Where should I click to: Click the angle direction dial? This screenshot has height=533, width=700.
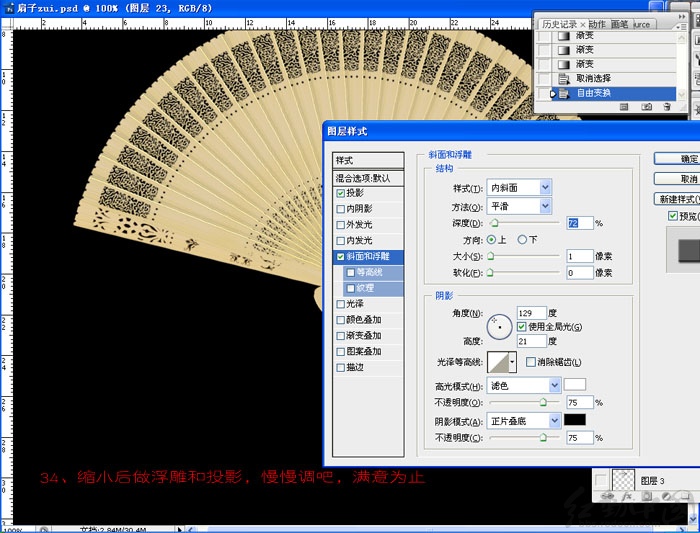499,327
